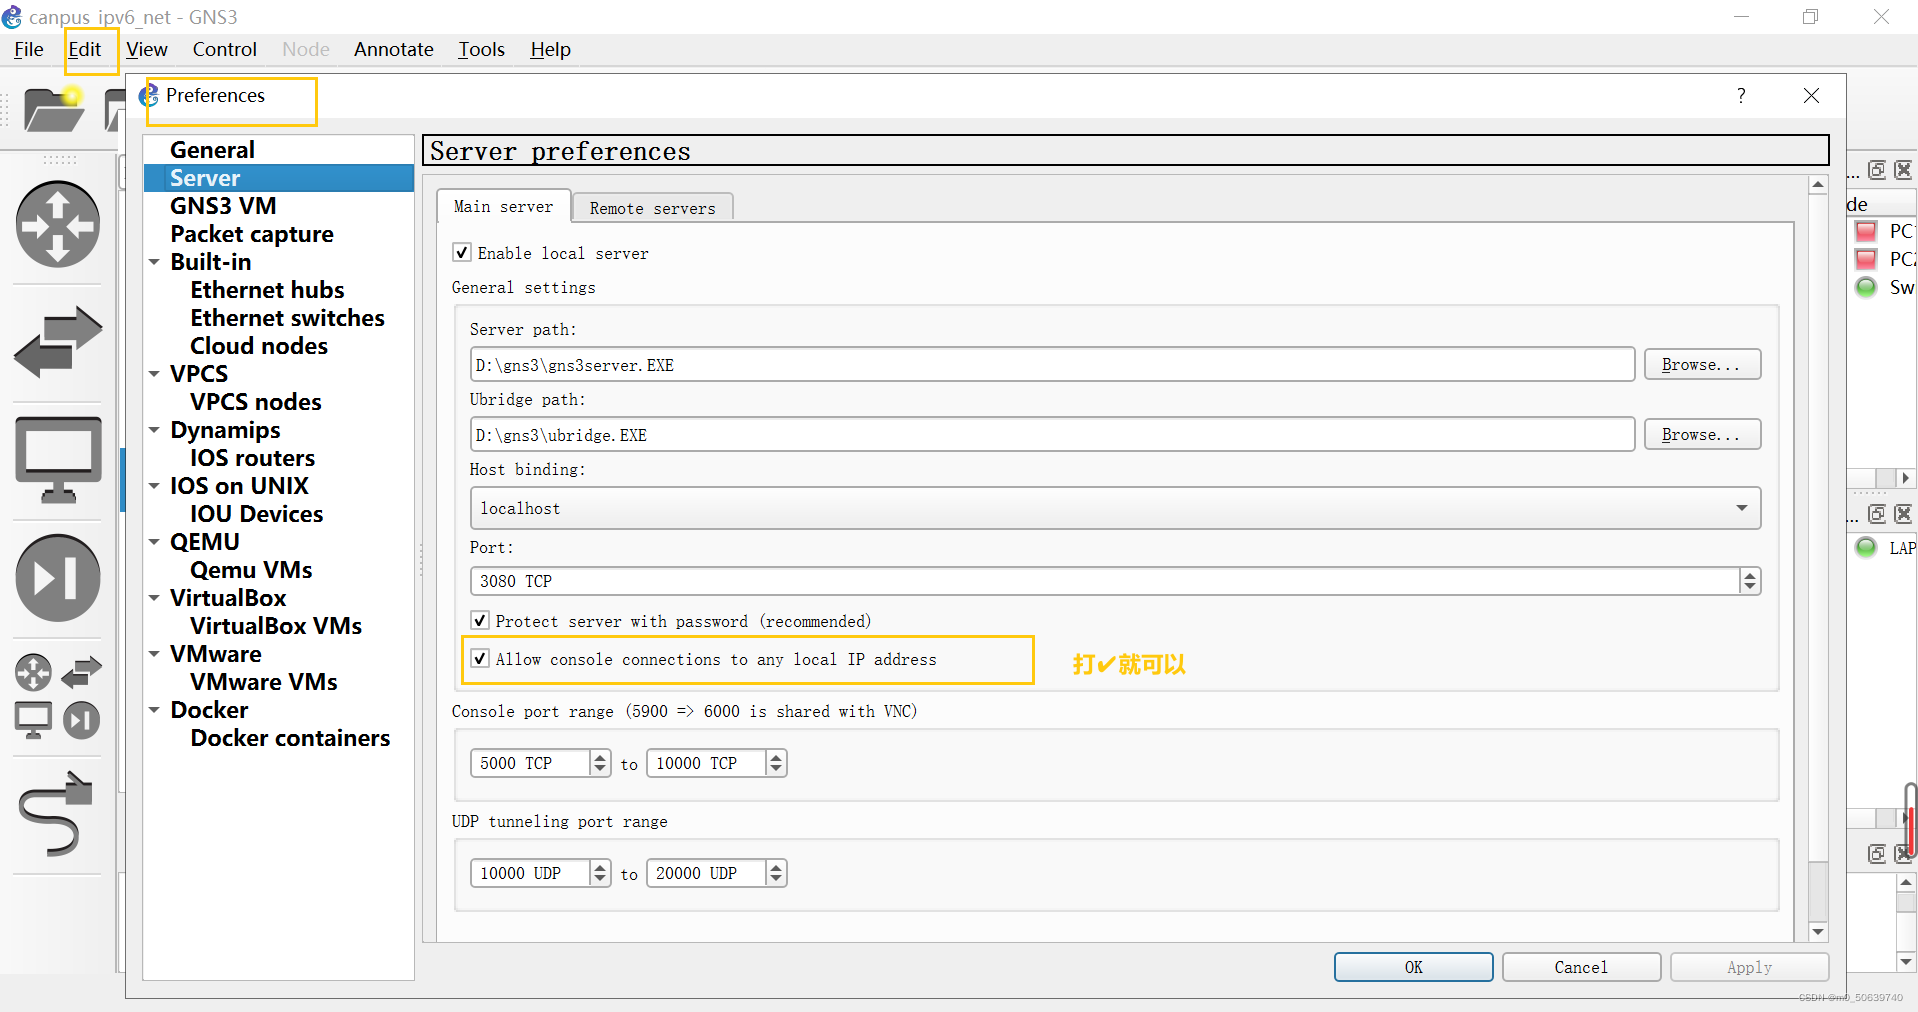Click the Ubridge path input field
1918x1012 pixels.
tap(1052, 435)
